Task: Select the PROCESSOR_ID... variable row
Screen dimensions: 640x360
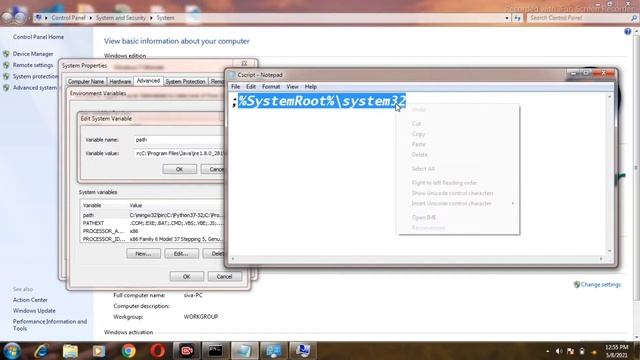Action: coord(153,239)
